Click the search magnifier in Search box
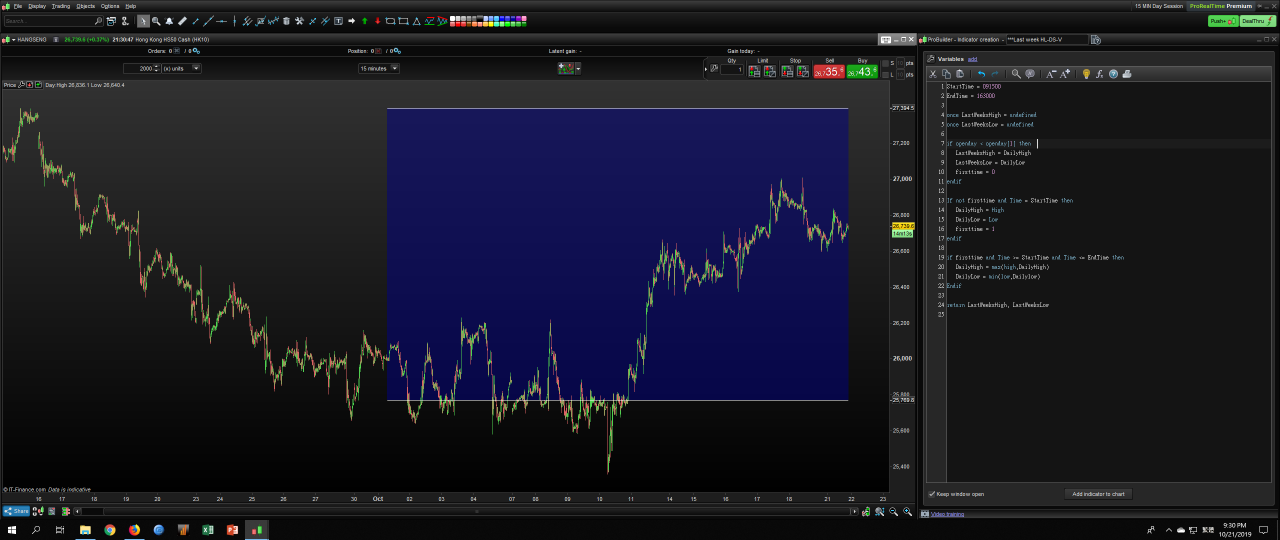The image size is (1280, 540). [98, 21]
